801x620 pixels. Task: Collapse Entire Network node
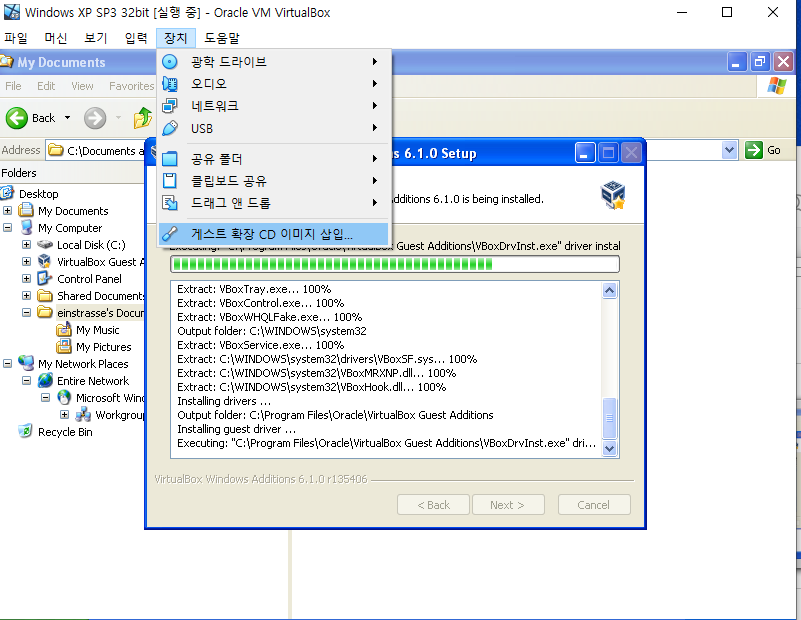[x=27, y=380]
